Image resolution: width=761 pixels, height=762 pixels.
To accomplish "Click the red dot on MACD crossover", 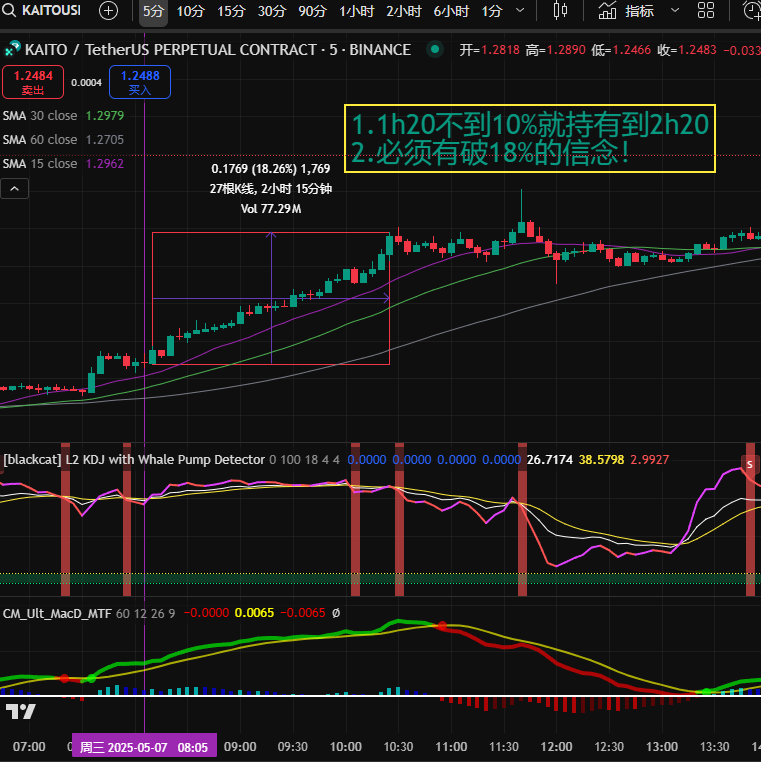I will [x=442, y=625].
